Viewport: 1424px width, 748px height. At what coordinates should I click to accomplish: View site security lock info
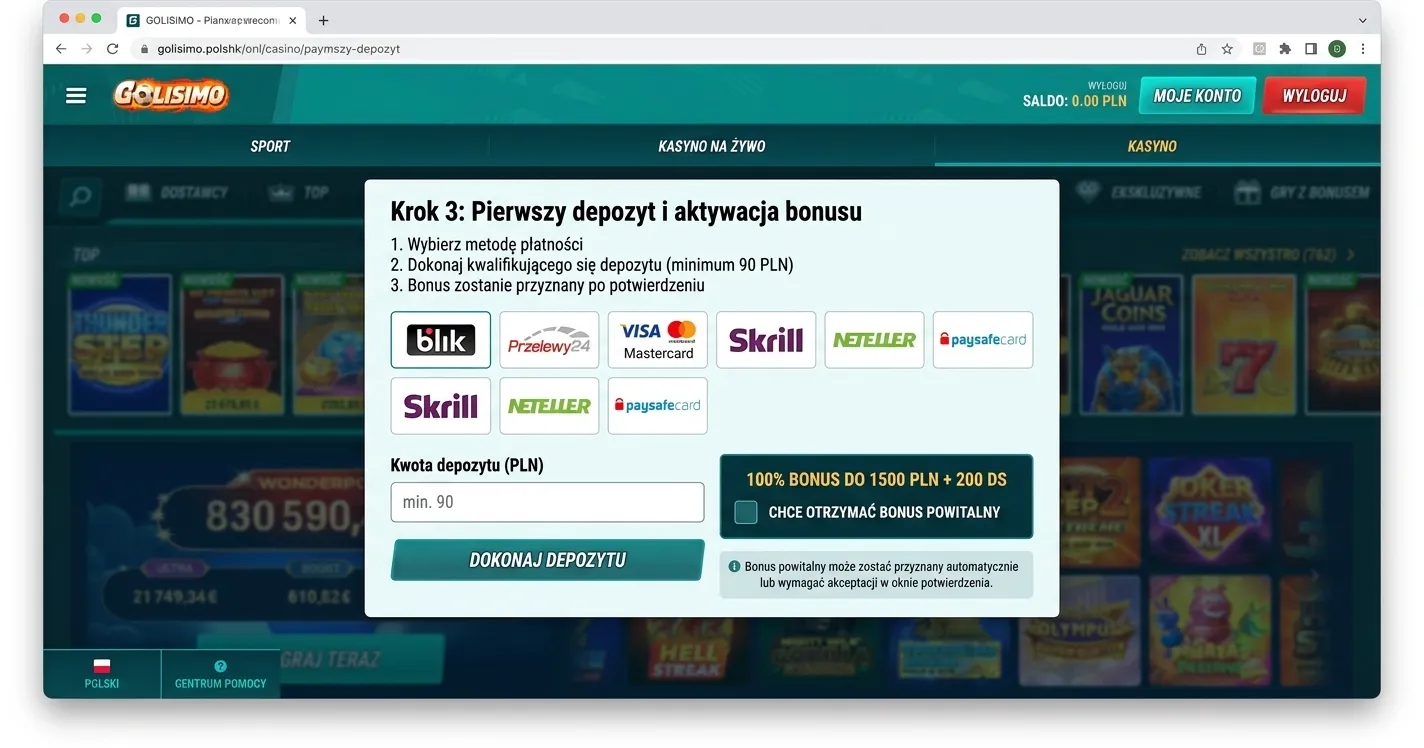coord(145,49)
